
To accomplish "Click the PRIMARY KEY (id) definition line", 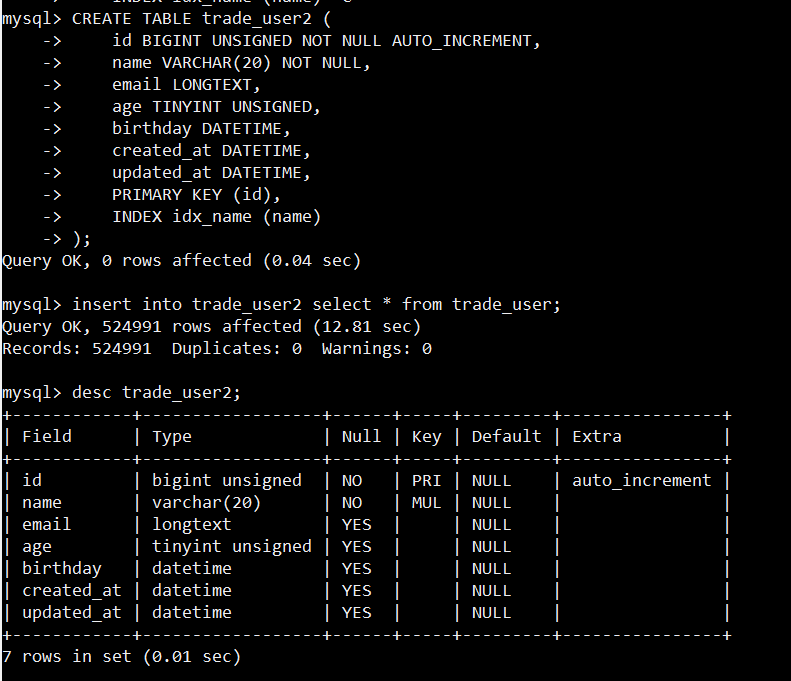I will [x=196, y=194].
